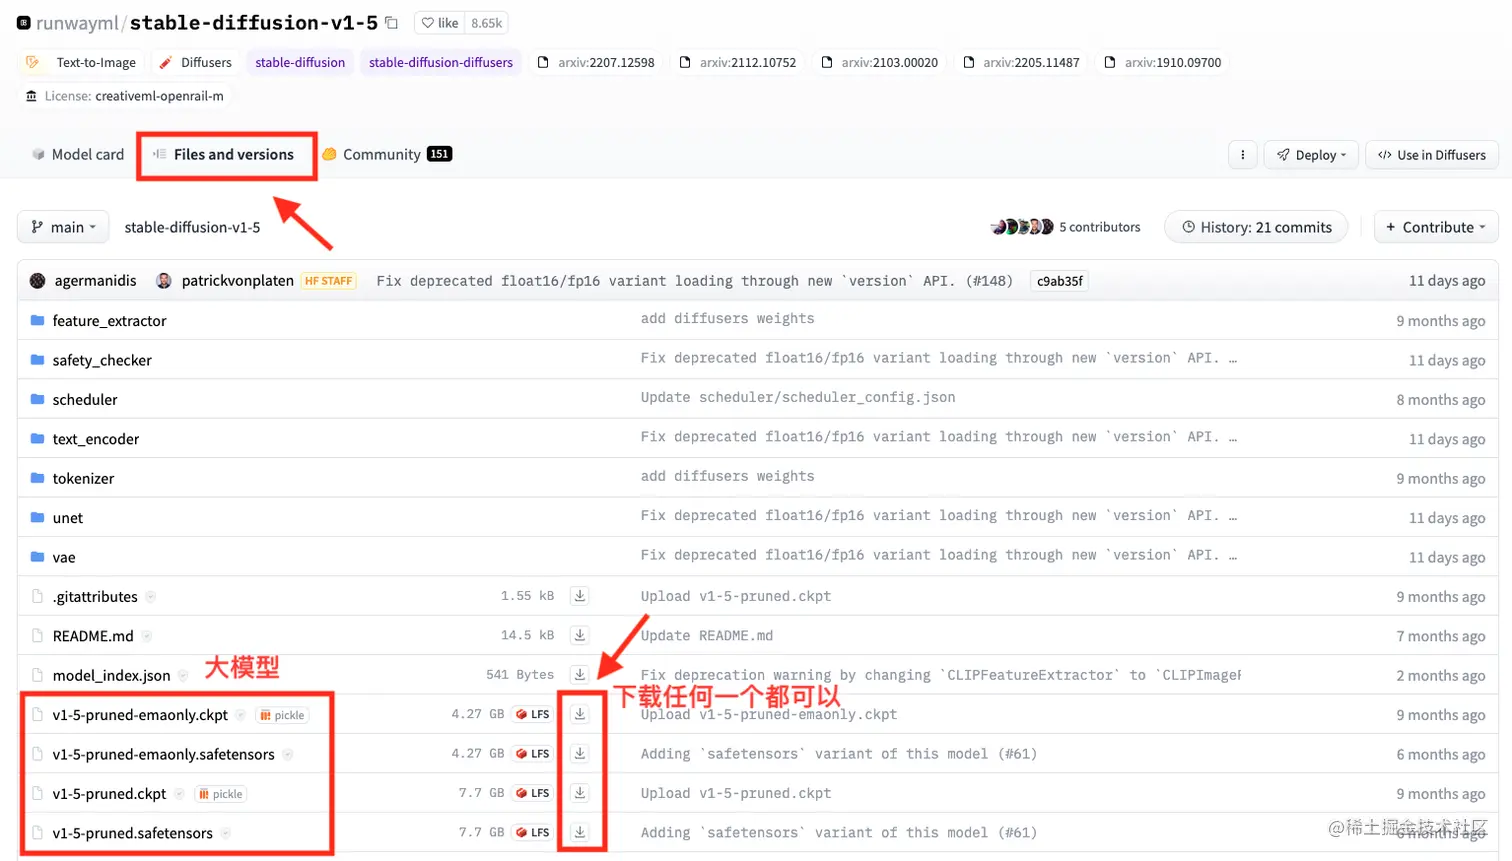Open the stable-diffusion-v1-5 breadcrumb link
Viewport: 1512px width, 861px height.
pyautogui.click(x=192, y=227)
